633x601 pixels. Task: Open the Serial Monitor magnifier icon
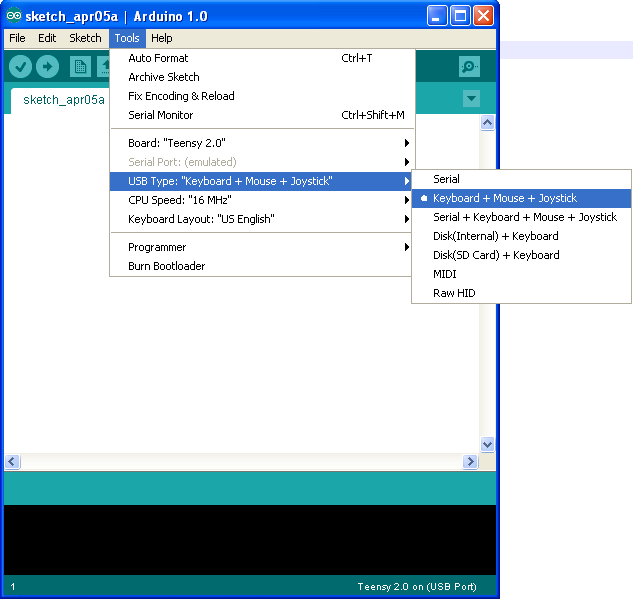[x=469, y=67]
